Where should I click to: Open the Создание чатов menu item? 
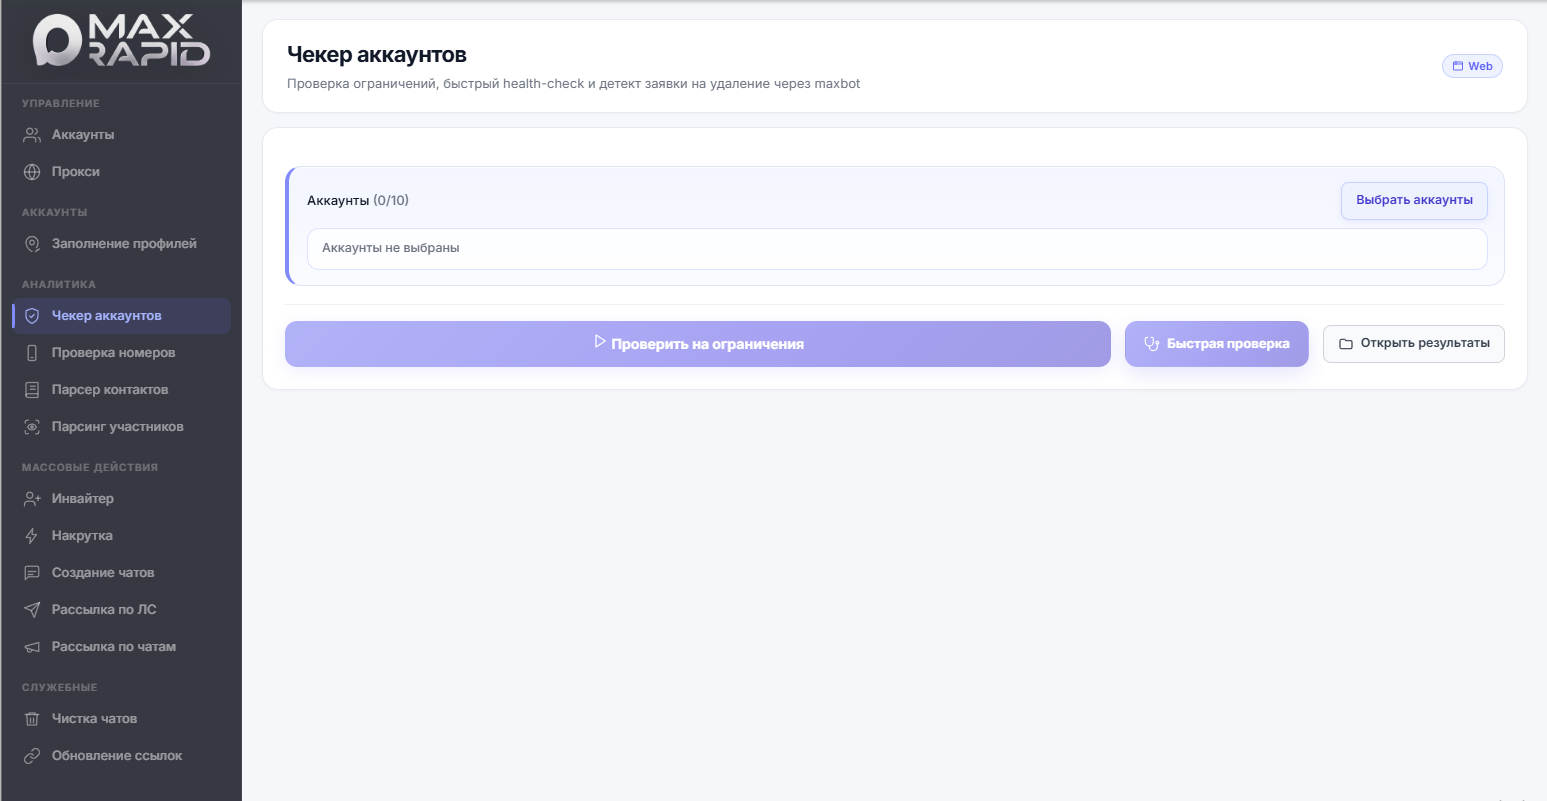[x=103, y=573]
